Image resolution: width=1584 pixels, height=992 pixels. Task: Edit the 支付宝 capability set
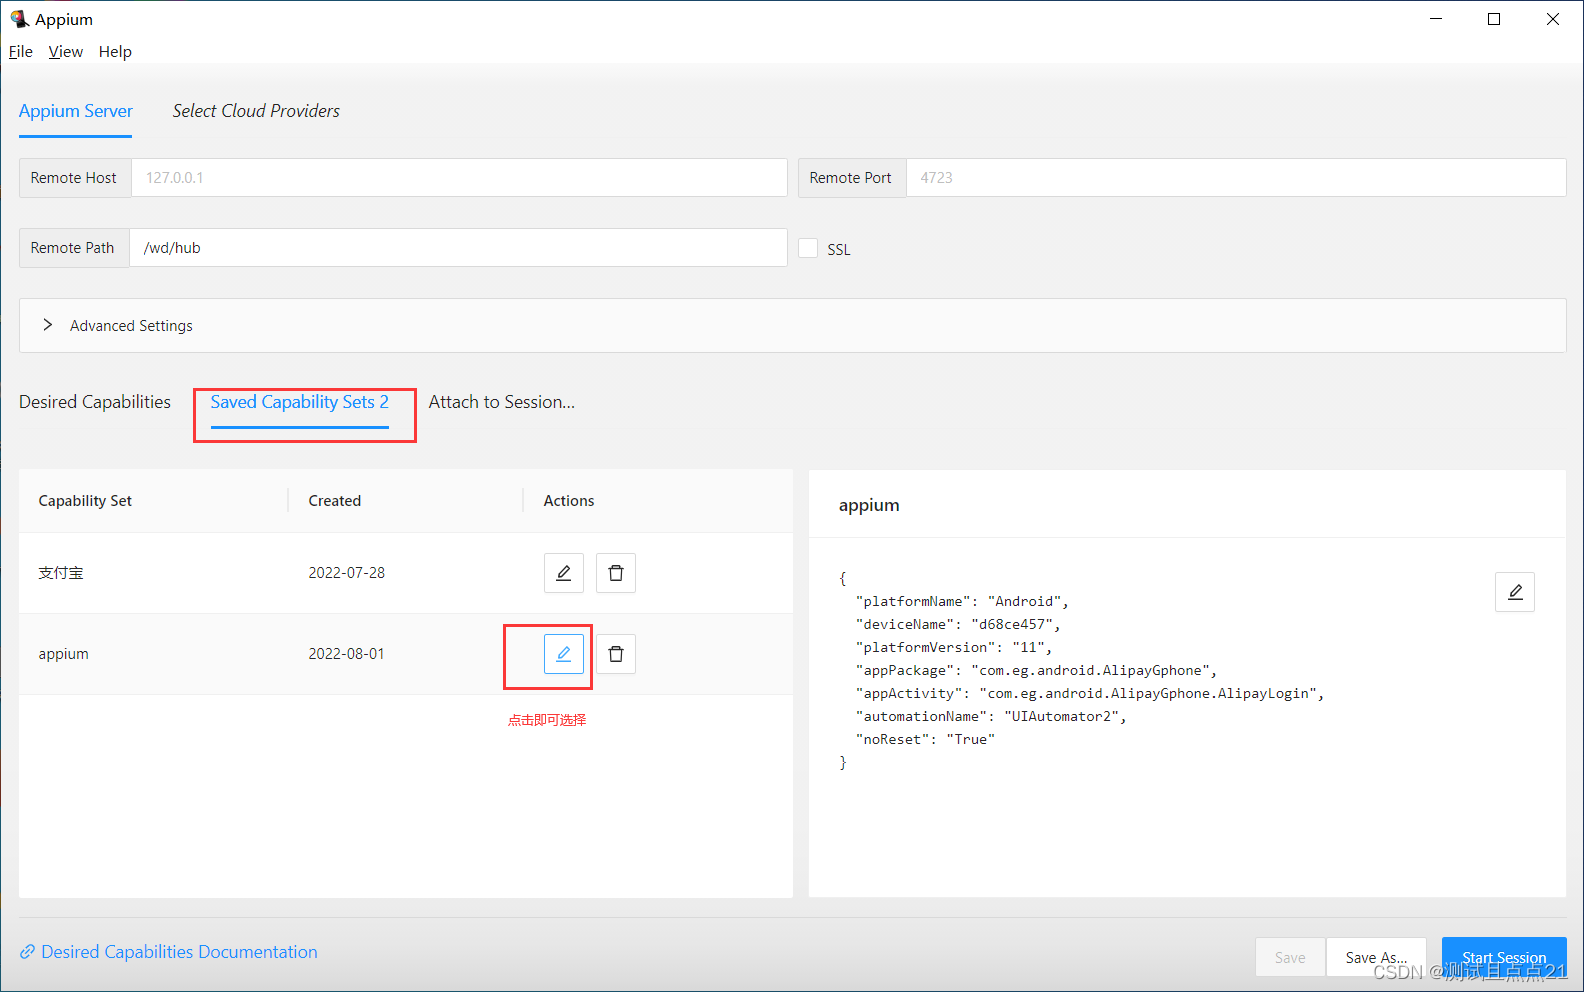pyautogui.click(x=564, y=573)
